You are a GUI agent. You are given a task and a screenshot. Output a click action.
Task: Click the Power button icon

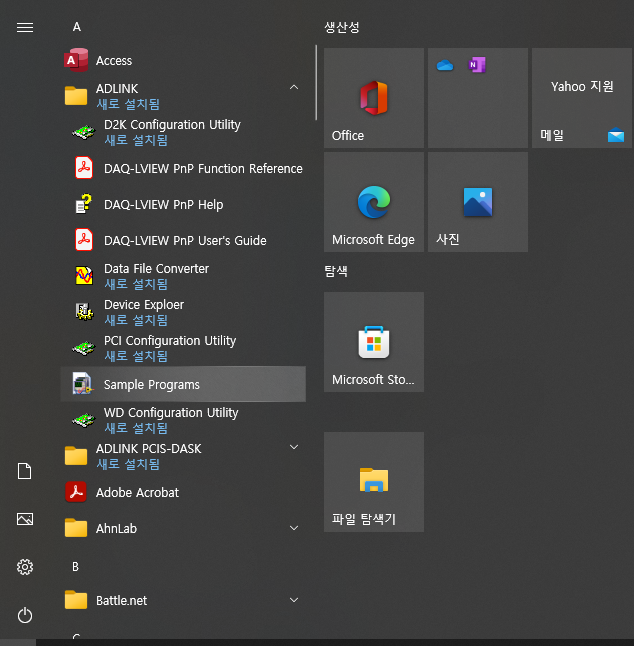point(25,615)
